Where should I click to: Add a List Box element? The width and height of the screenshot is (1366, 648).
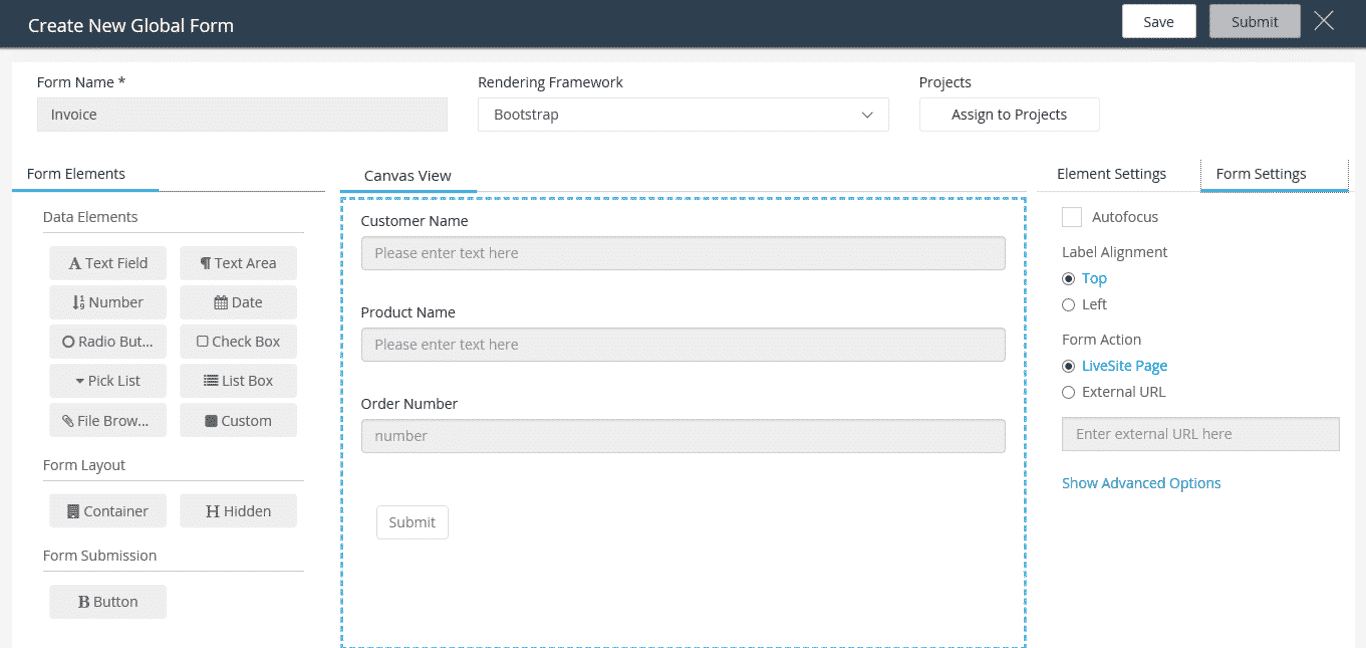pos(238,380)
